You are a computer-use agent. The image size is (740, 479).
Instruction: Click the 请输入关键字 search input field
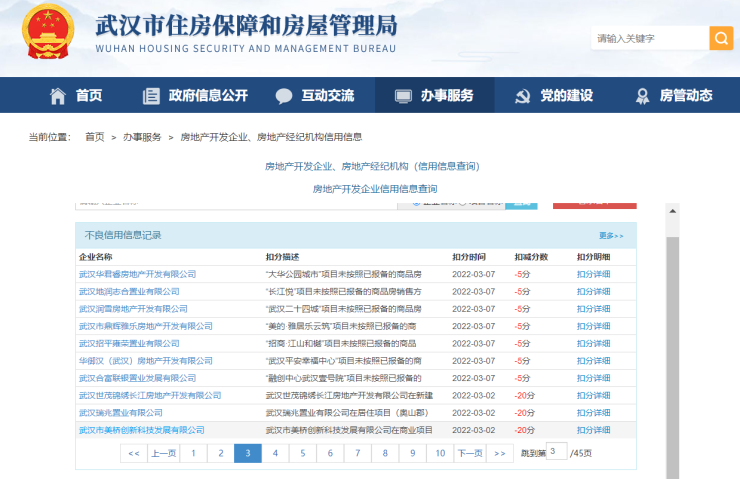(648, 38)
